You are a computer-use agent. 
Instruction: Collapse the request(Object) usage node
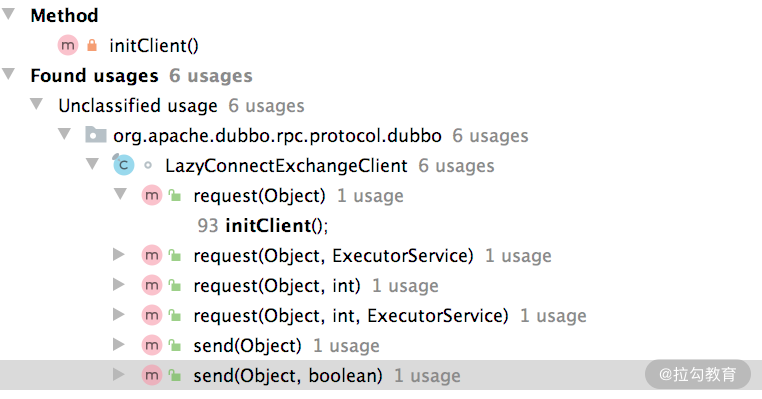click(x=121, y=194)
